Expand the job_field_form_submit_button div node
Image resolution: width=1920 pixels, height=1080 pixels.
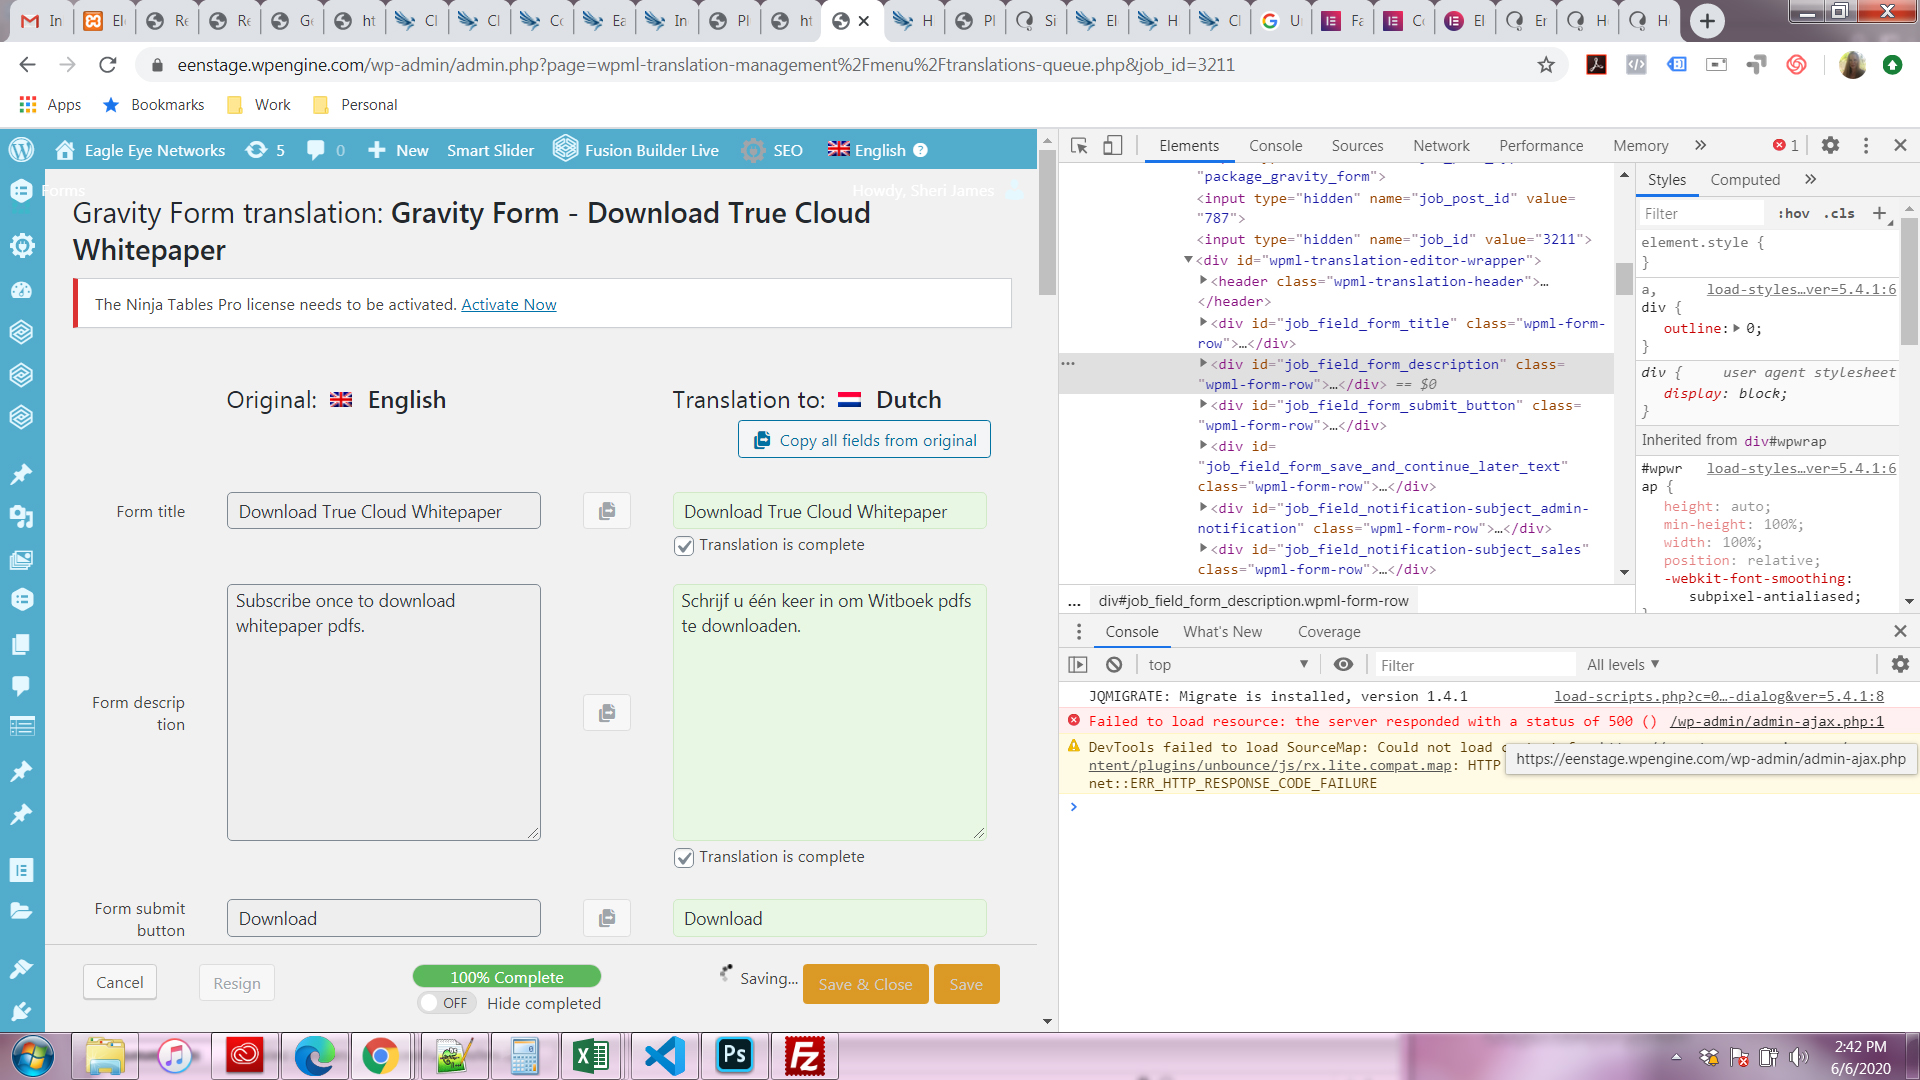(1203, 405)
